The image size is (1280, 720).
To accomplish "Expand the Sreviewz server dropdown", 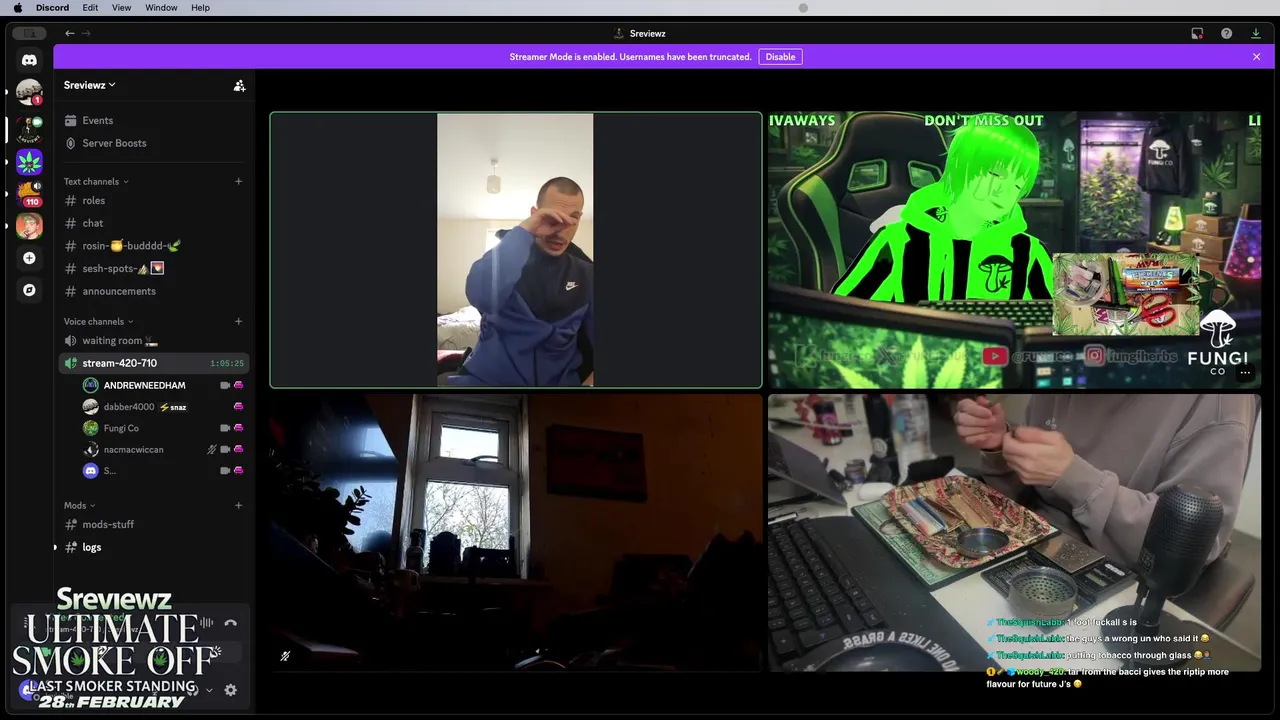I will pyautogui.click(x=90, y=85).
